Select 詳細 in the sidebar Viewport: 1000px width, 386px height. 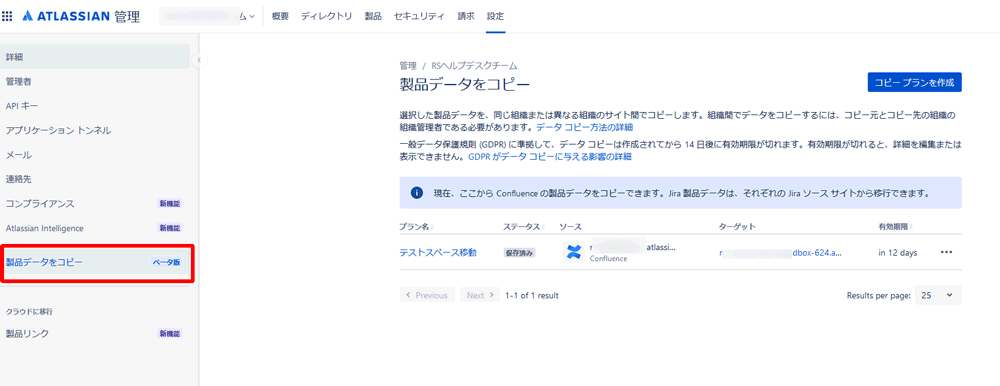pos(95,57)
